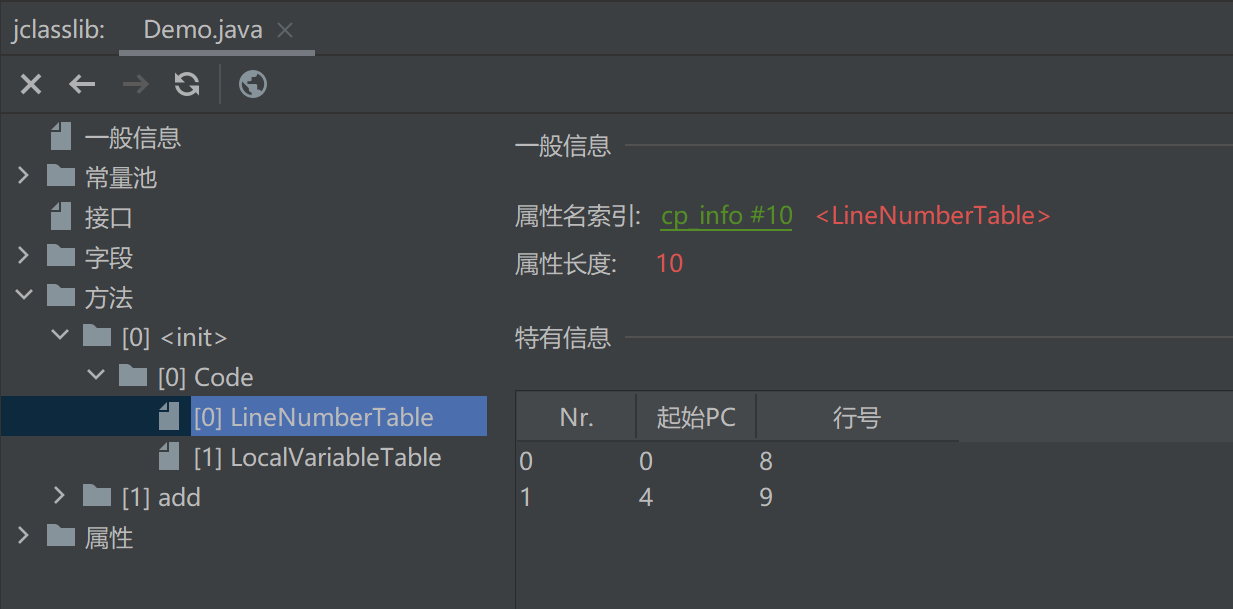Viewport: 1233px width, 609px height.
Task: Switch to the Demo.java tab
Action: (203, 30)
